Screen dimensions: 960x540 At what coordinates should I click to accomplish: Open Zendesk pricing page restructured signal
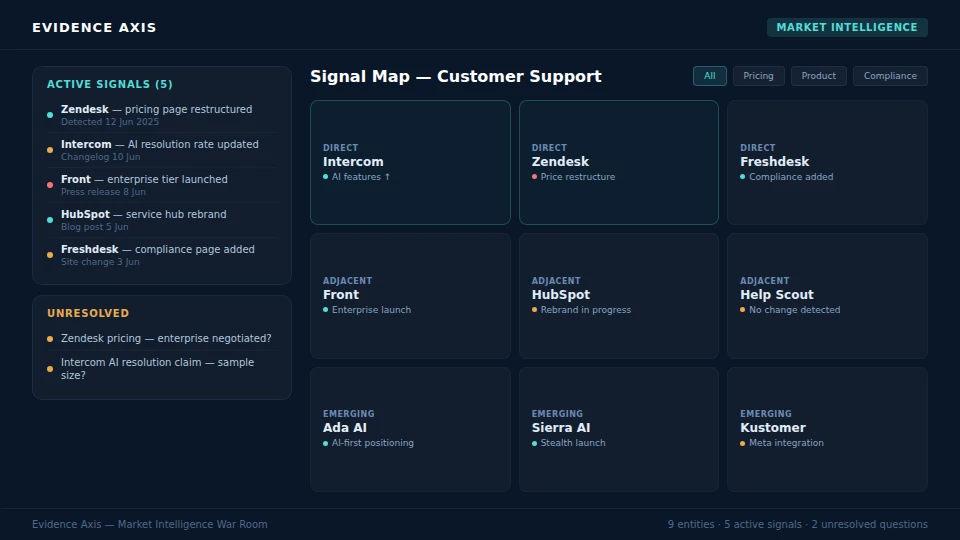click(162, 115)
